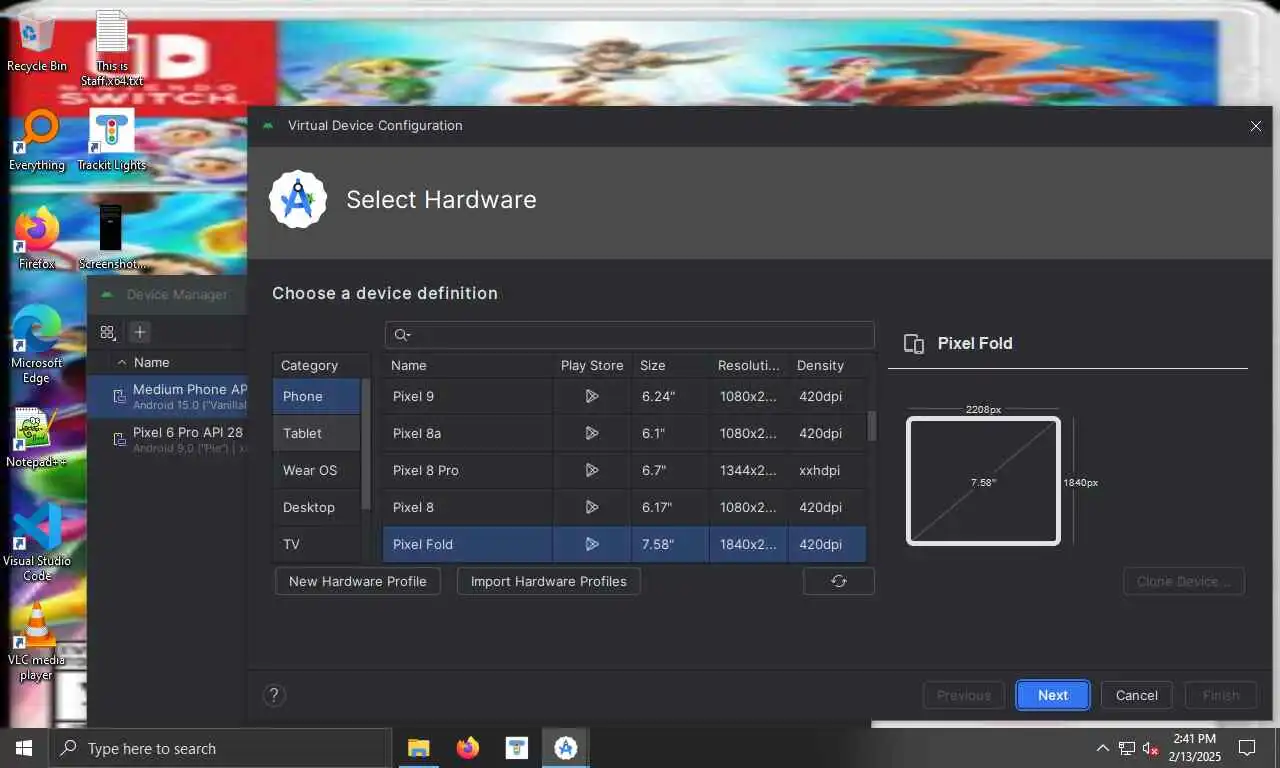Click the Play Store icon for Pixel 8a
Image resolution: width=1280 pixels, height=768 pixels.
pos(592,433)
